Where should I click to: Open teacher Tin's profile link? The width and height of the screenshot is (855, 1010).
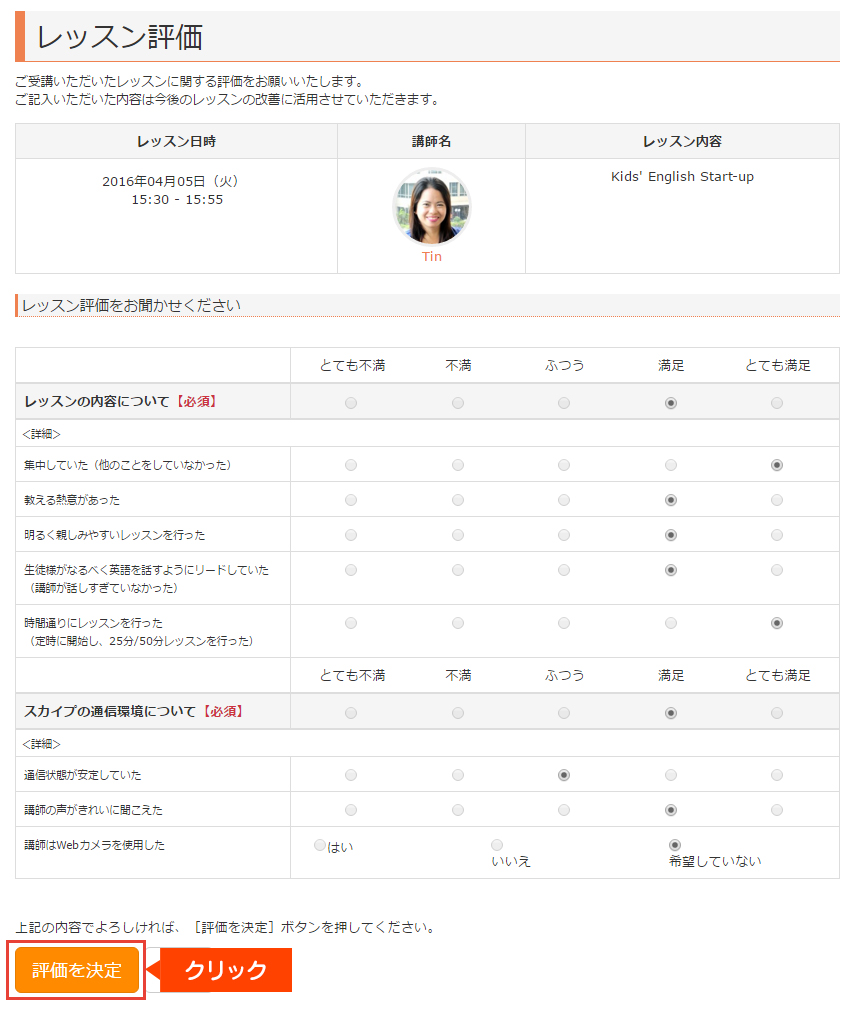[x=432, y=256]
